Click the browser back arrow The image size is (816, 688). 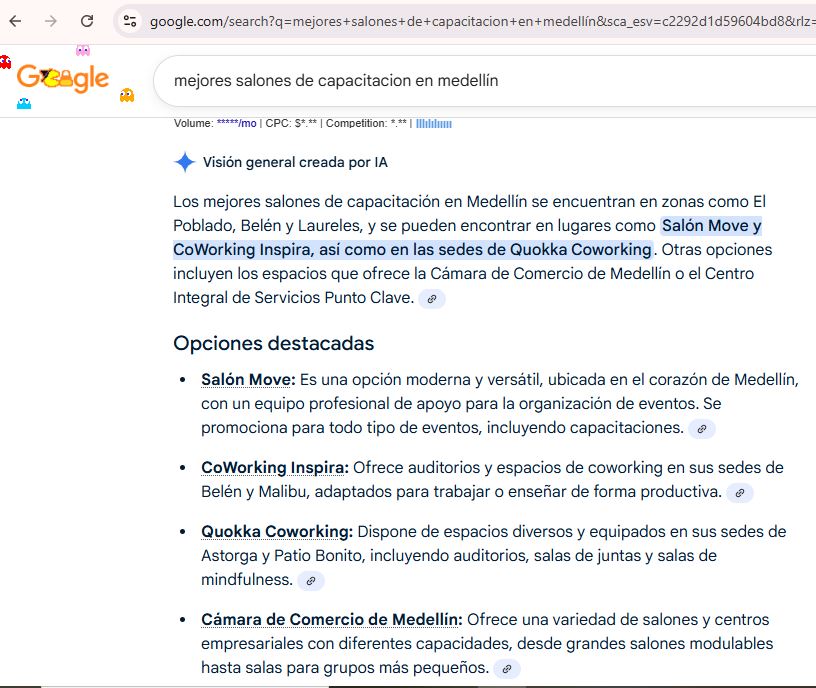pyautogui.click(x=18, y=20)
